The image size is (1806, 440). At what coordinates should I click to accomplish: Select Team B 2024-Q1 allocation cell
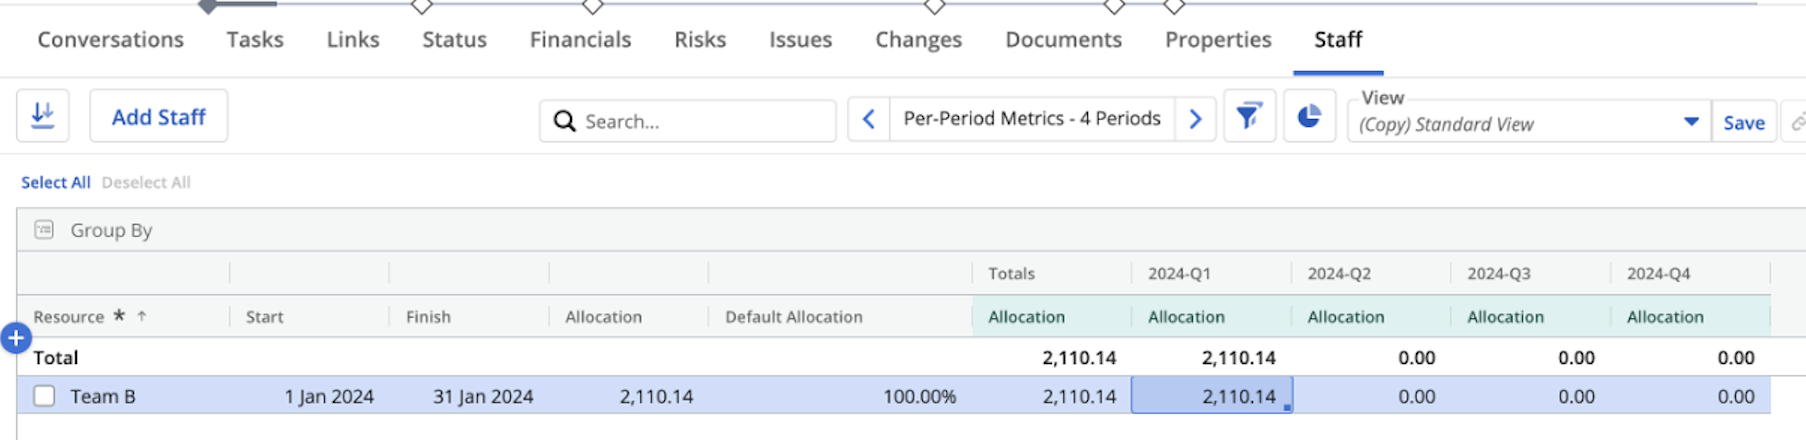pos(1211,396)
